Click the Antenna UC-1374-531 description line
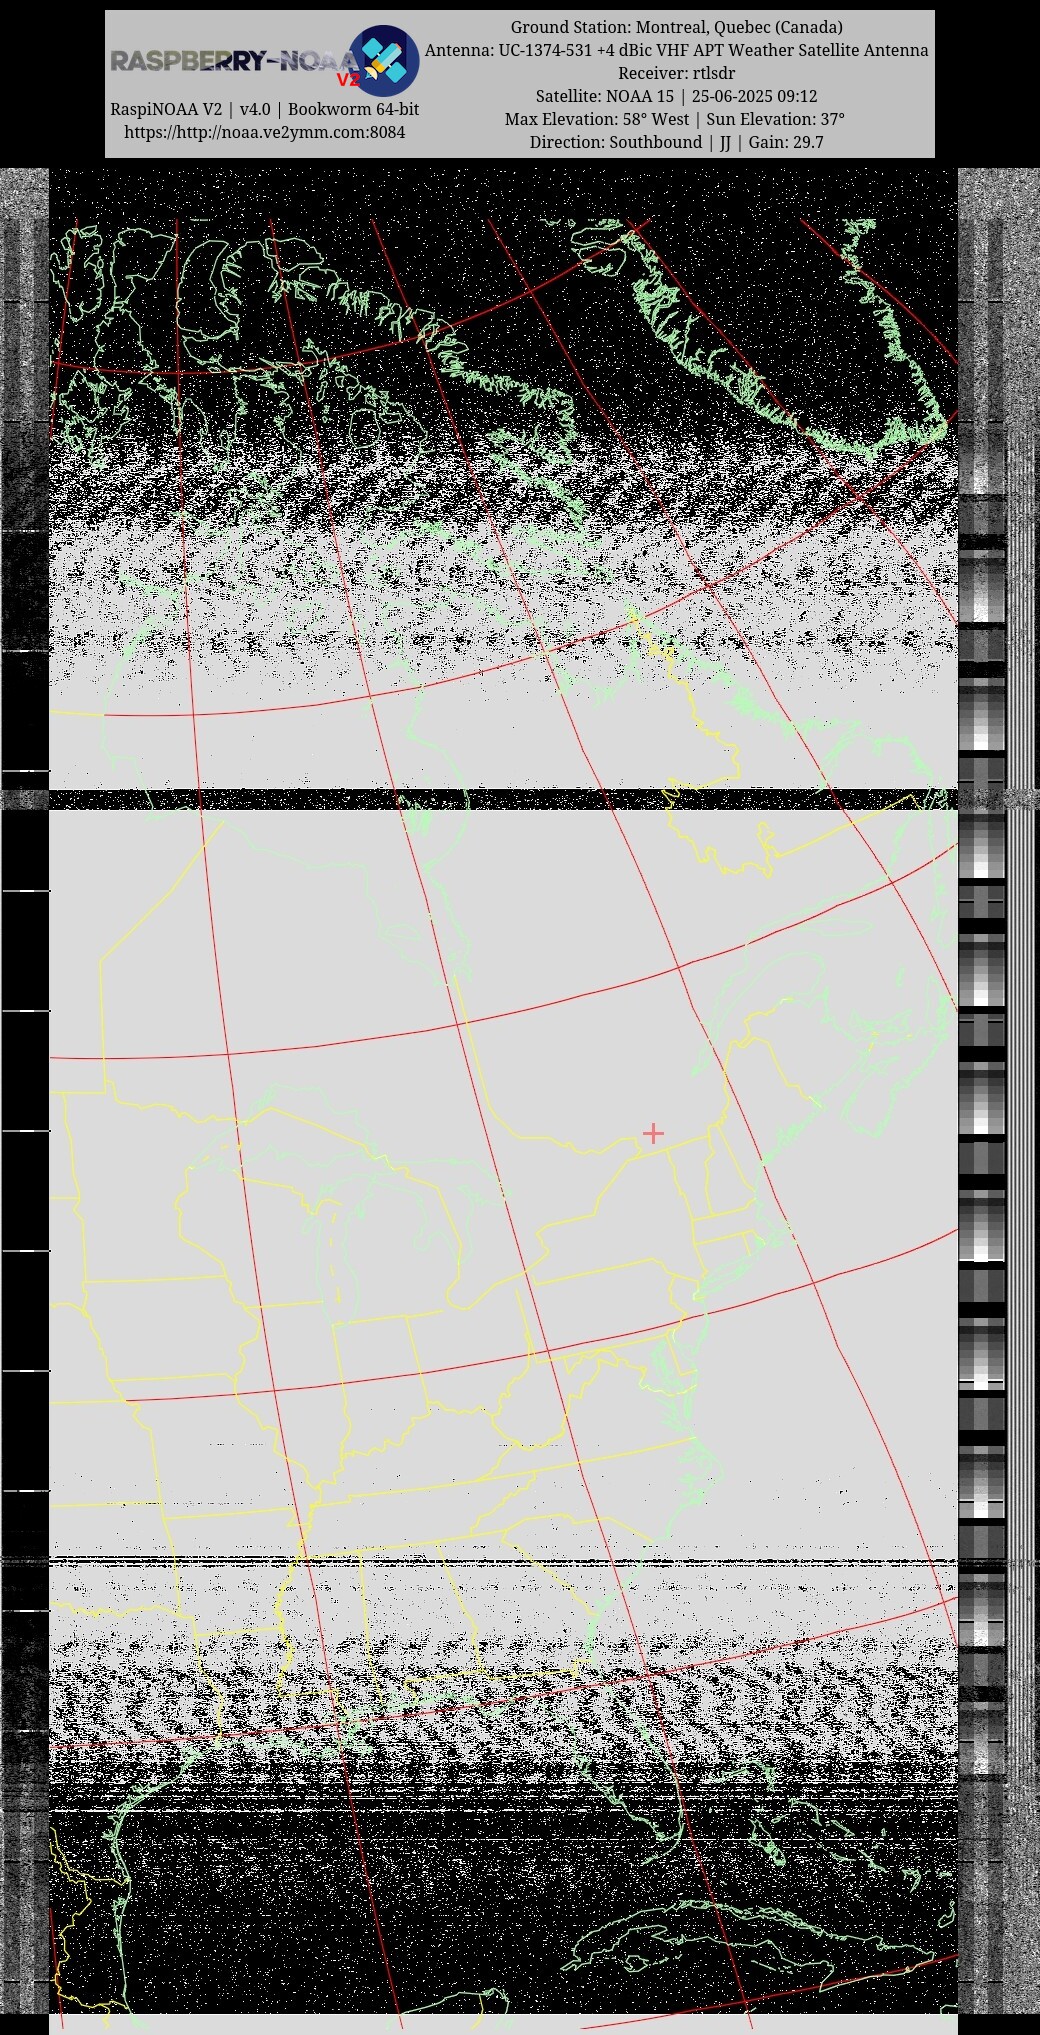The image size is (1040, 2035). pyautogui.click(x=677, y=50)
